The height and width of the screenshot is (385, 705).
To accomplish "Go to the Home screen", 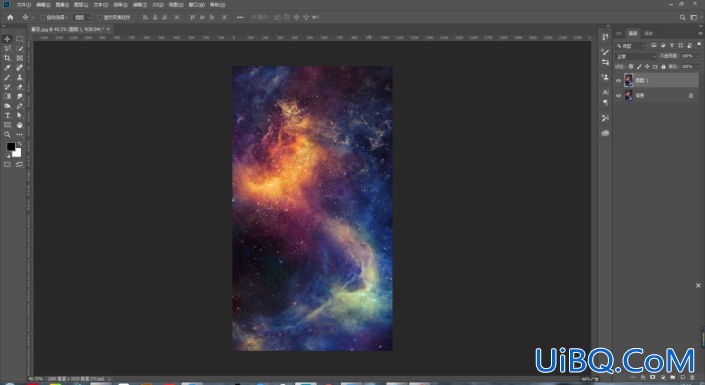I will point(10,18).
